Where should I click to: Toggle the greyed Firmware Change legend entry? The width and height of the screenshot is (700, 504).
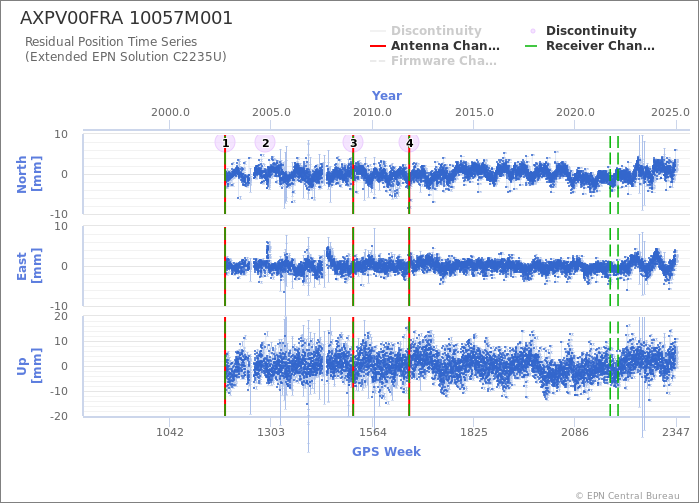[433, 61]
